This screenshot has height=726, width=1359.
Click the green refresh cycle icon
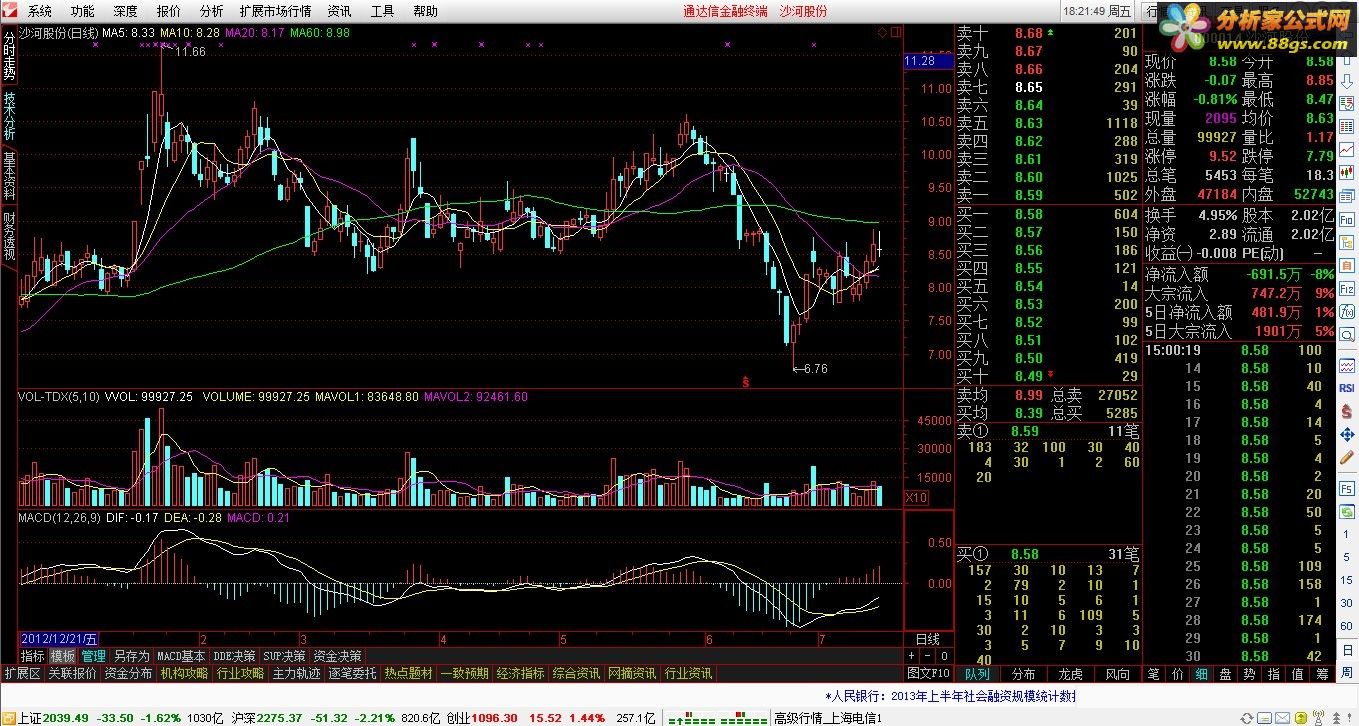1347,511
